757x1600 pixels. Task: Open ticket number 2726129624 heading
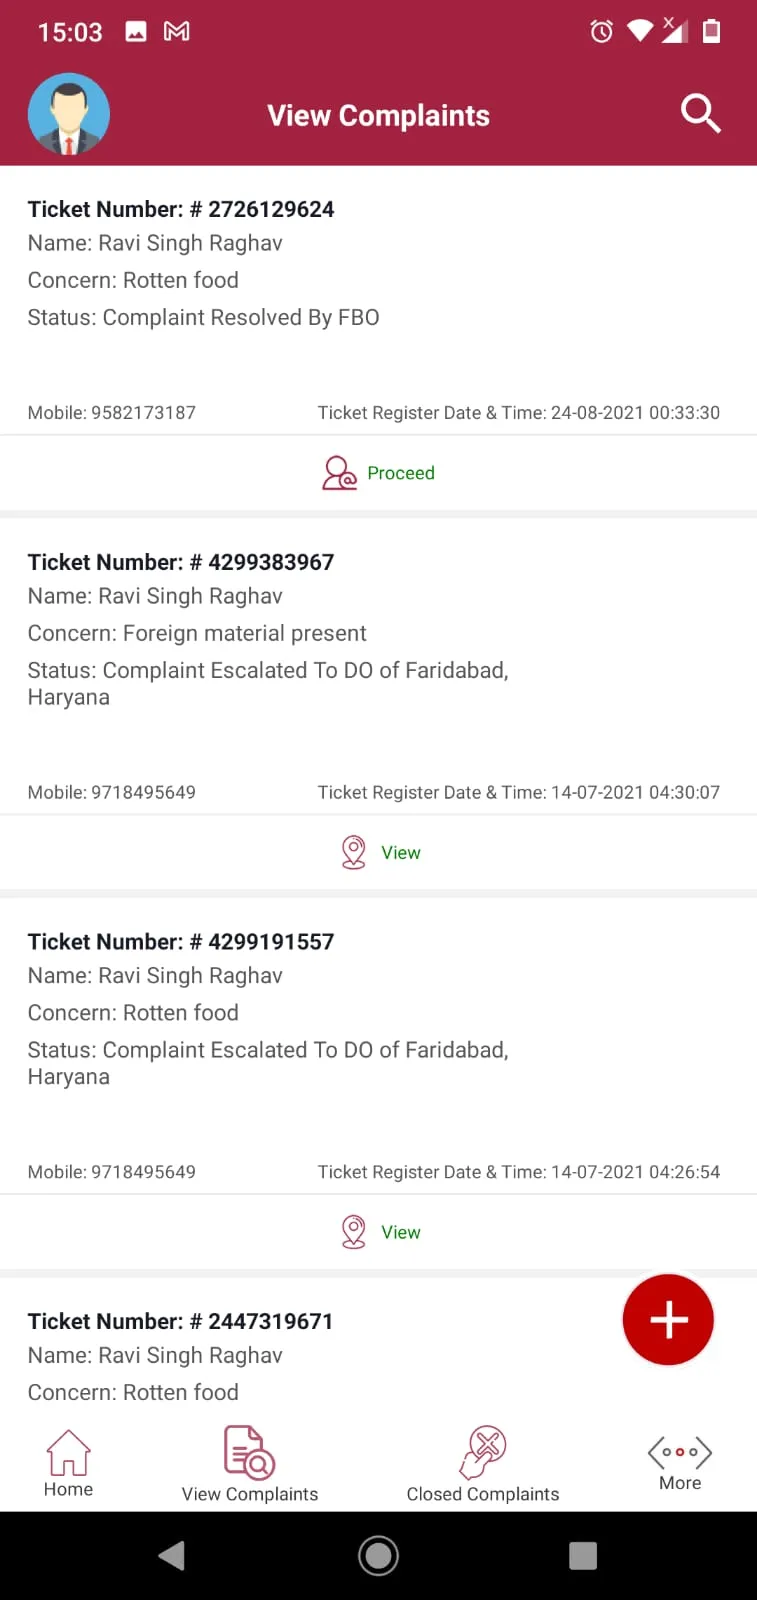[181, 209]
